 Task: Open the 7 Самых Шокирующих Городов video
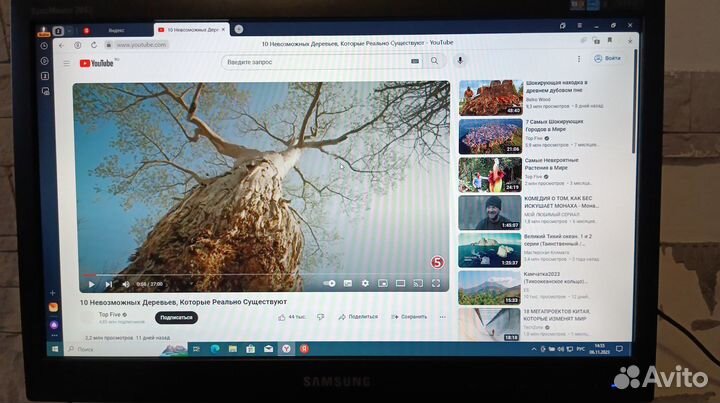pos(554,125)
